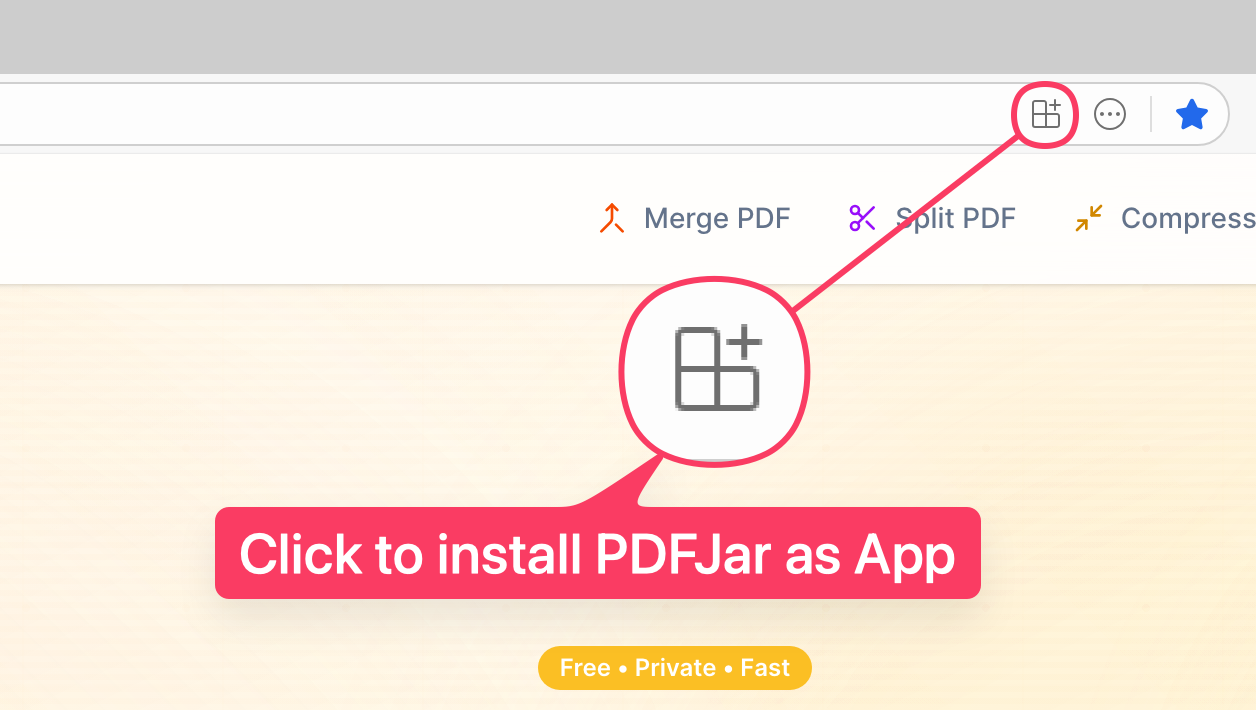Open the Compress PDF tool link

click(1186, 218)
